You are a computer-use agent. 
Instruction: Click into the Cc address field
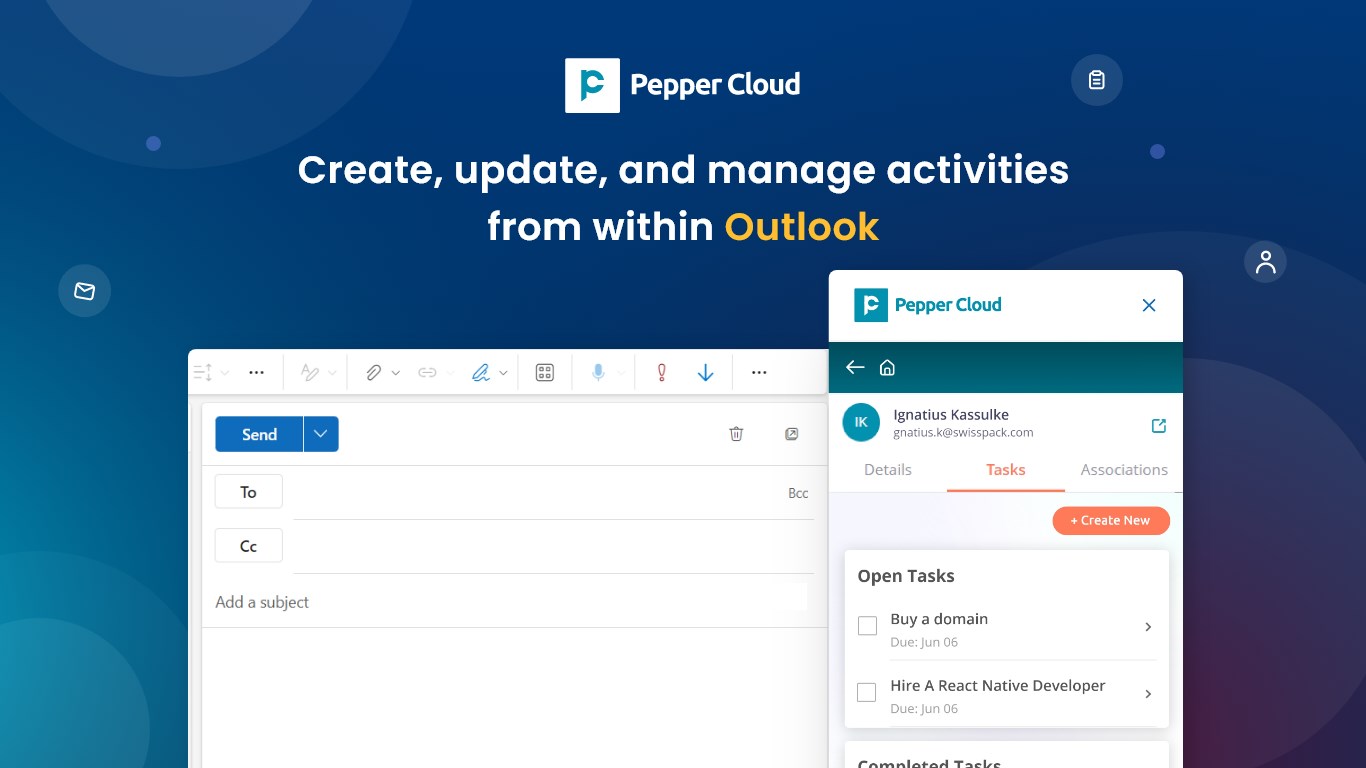pyautogui.click(x=553, y=547)
